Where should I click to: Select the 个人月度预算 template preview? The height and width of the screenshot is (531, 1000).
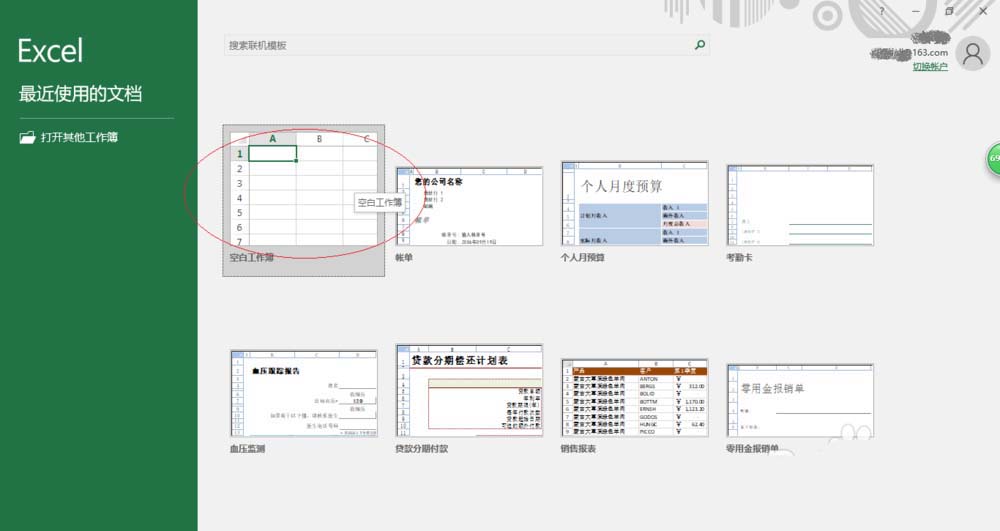coord(634,203)
